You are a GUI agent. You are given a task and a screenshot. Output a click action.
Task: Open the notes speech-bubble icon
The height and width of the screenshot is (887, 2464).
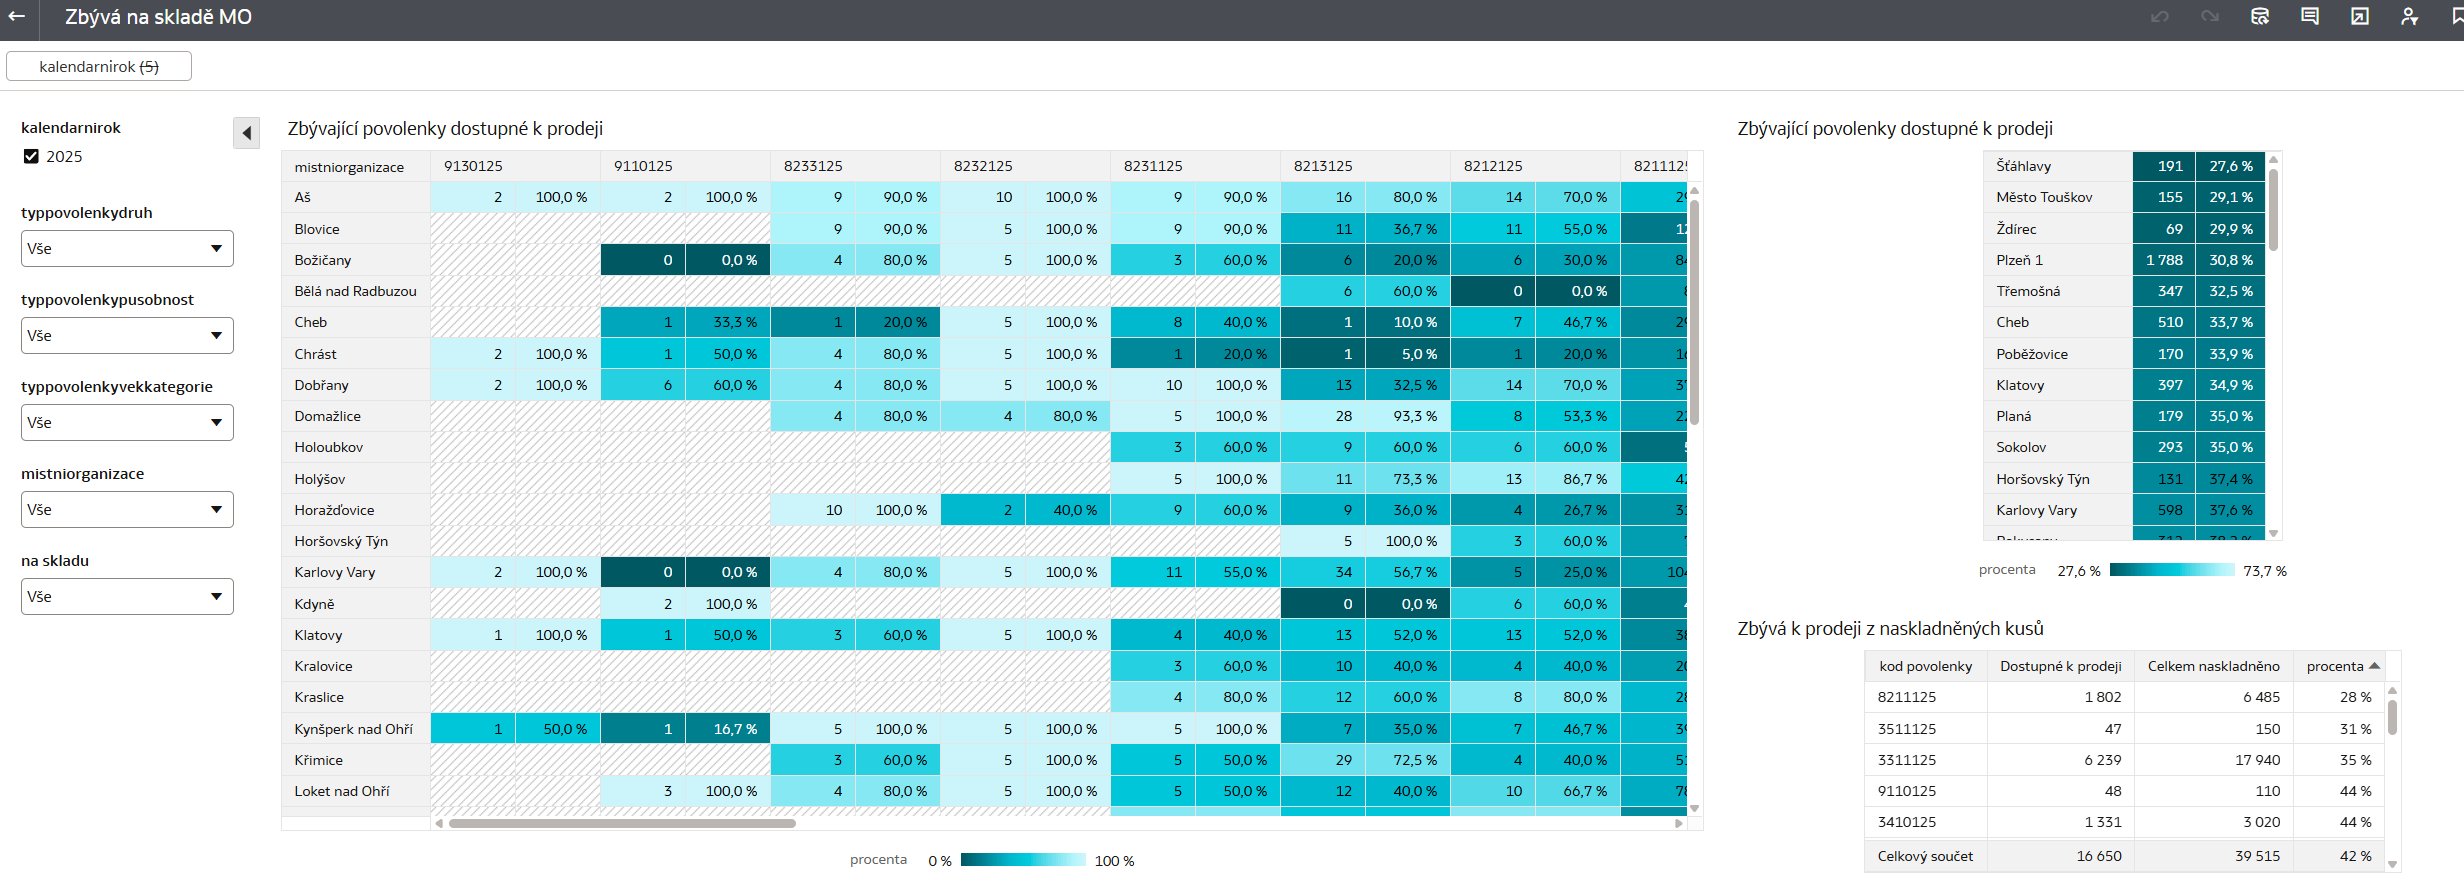2310,16
